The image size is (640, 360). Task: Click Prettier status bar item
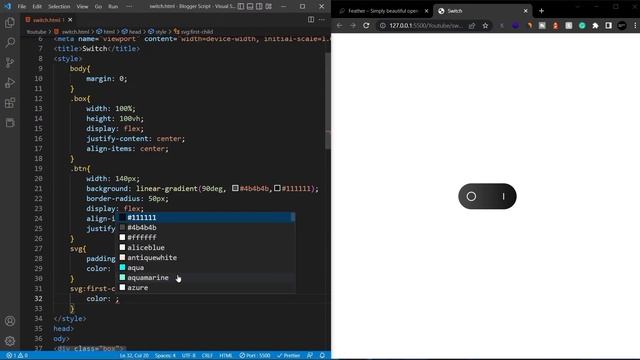(x=289, y=356)
